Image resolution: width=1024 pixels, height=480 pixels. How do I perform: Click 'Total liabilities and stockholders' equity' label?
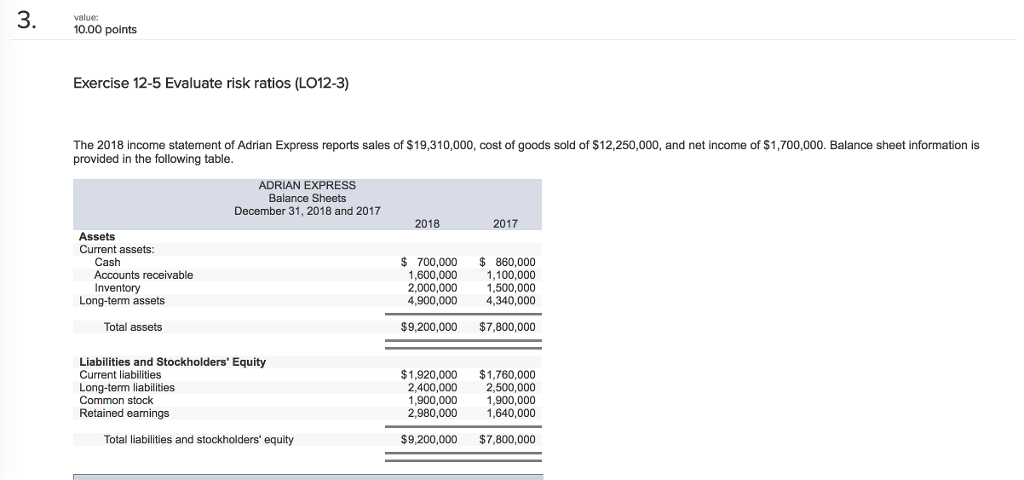pyautogui.click(x=199, y=440)
